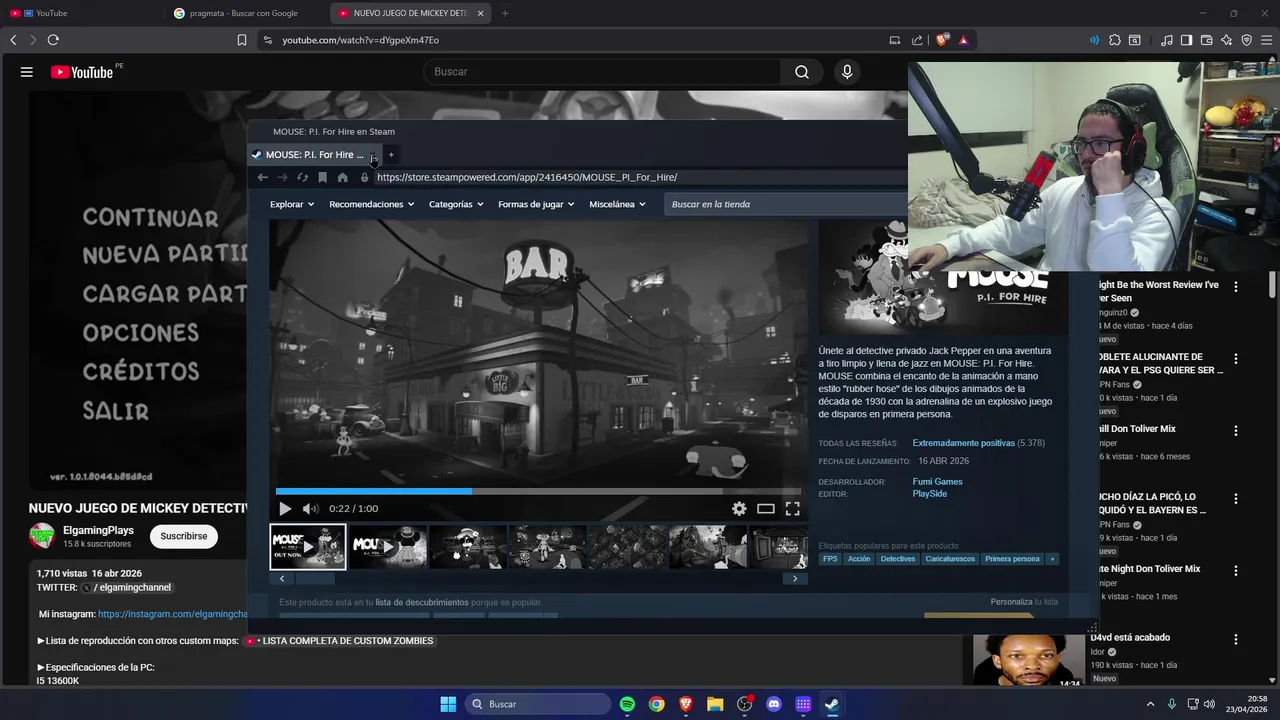
Task: Open Brave Shields icon in address bar
Action: [942, 40]
